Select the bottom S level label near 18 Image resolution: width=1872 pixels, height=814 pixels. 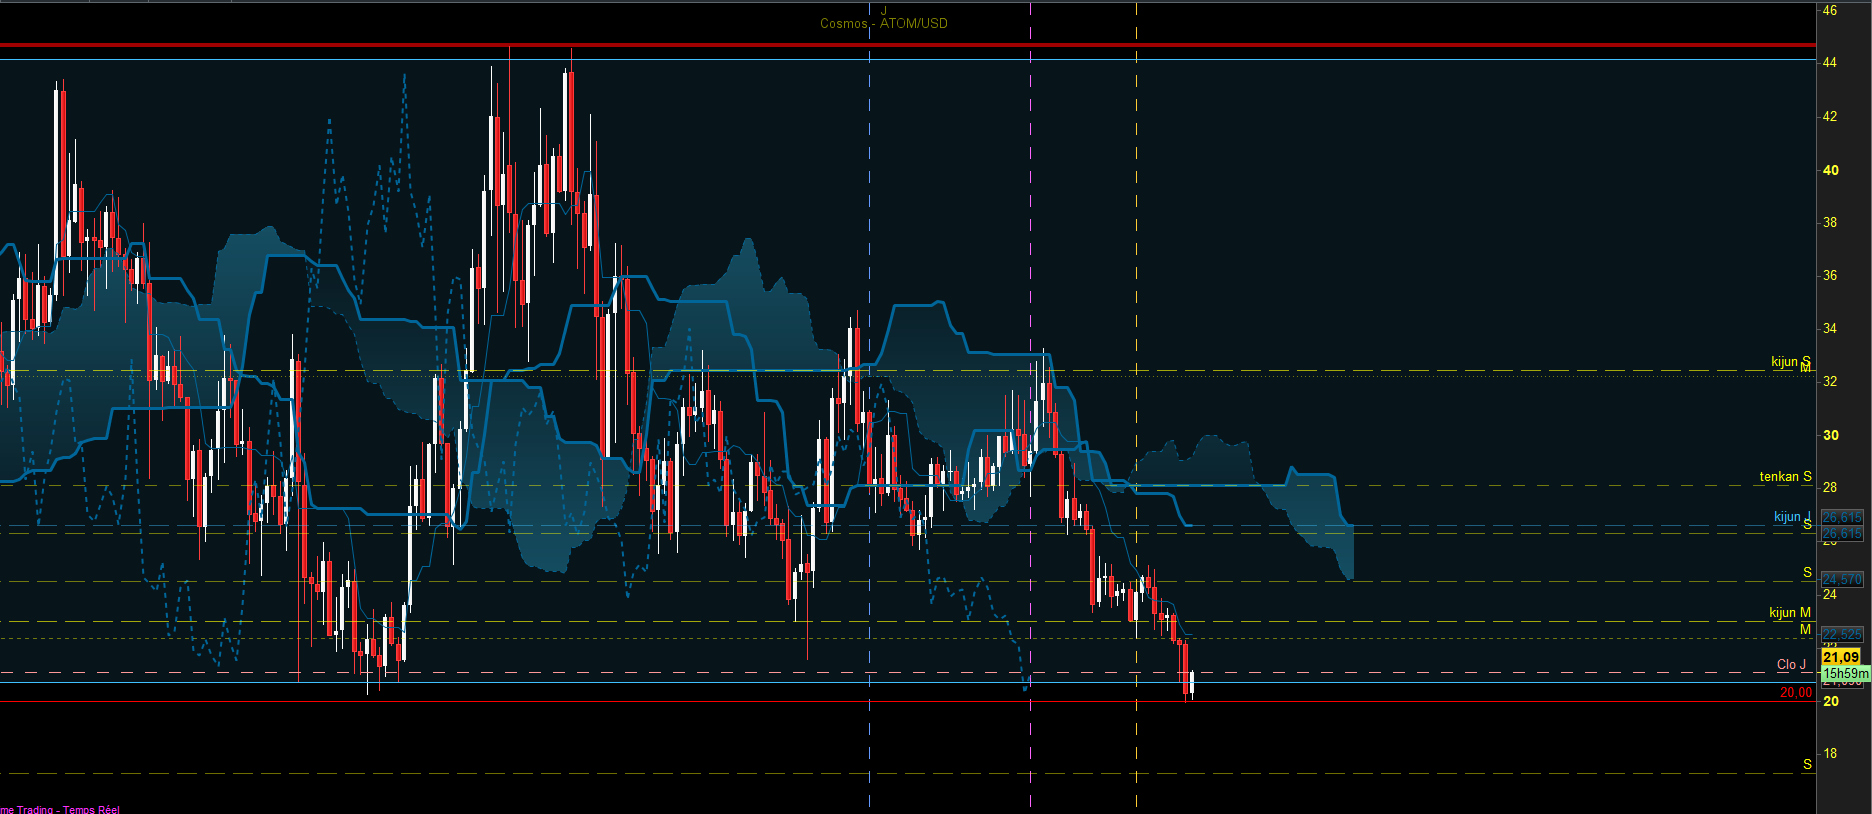[x=1807, y=764]
